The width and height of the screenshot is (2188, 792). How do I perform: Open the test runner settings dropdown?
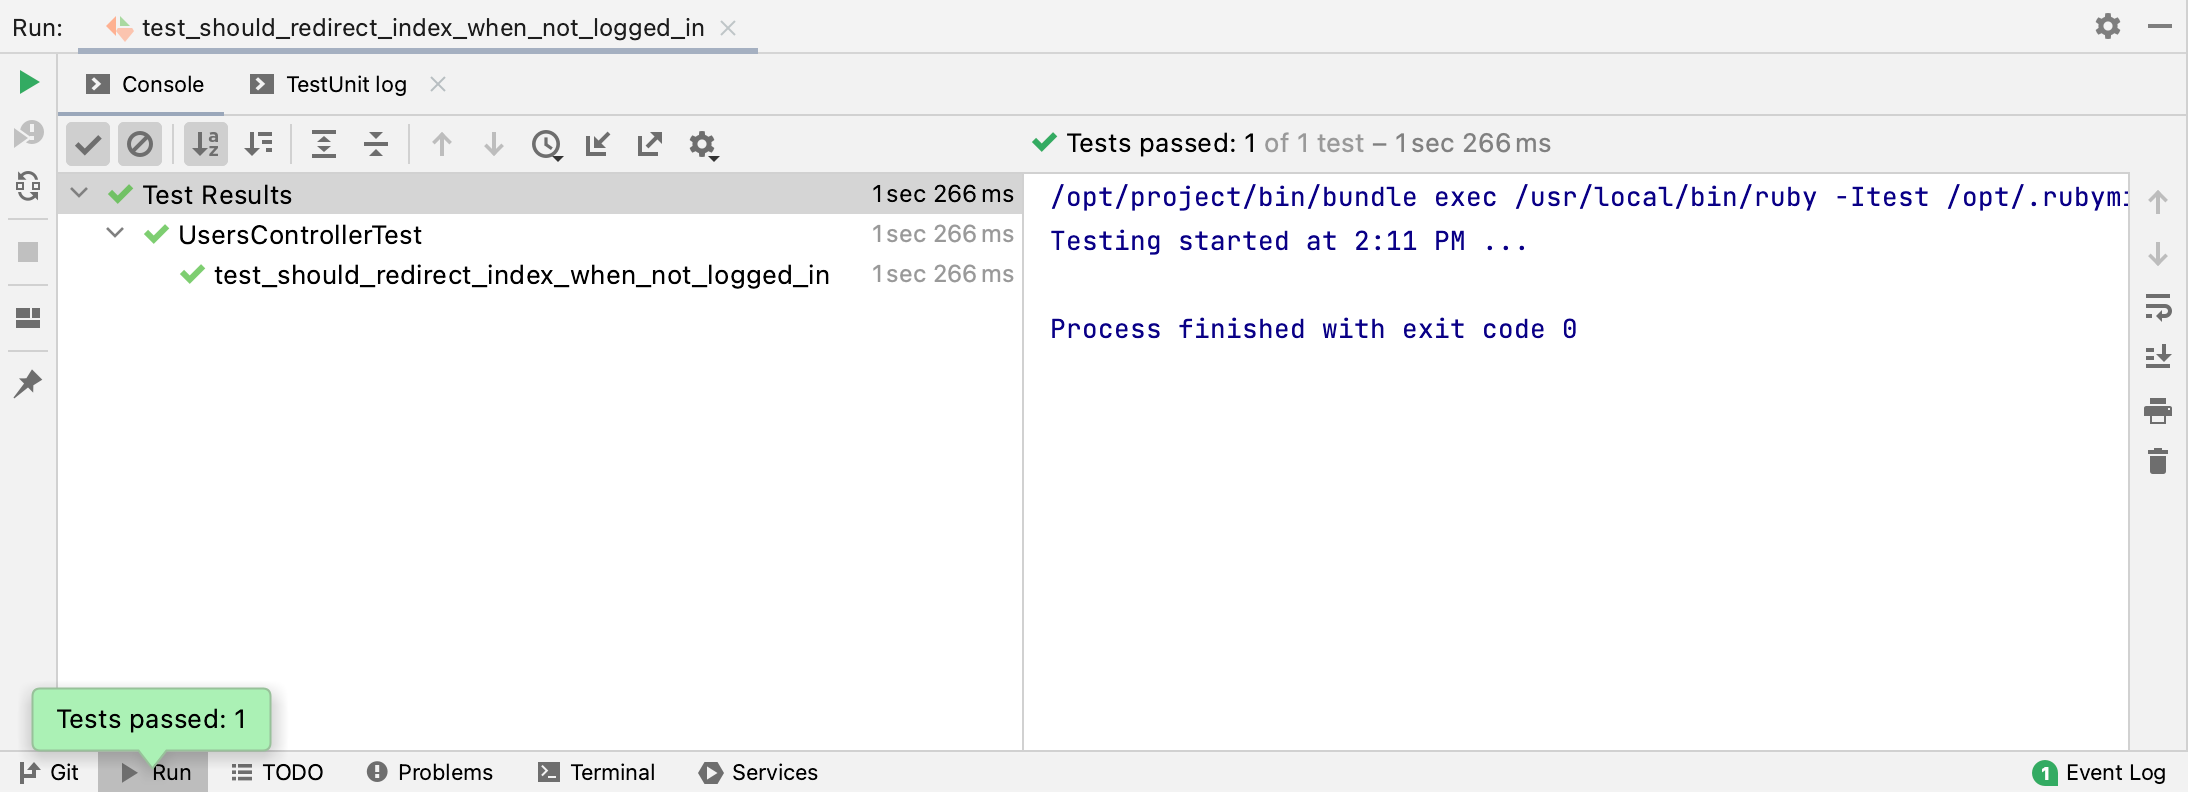click(703, 145)
